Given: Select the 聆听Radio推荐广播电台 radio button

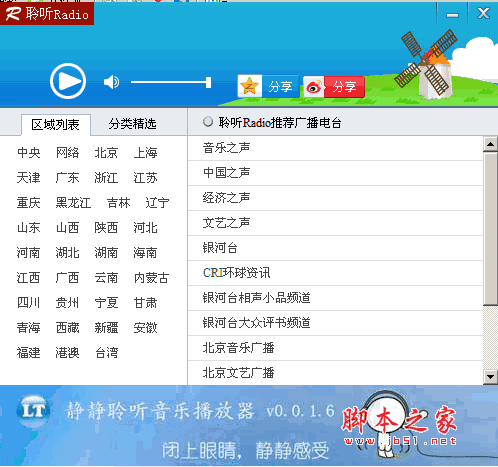Looking at the screenshot, I should 208,122.
